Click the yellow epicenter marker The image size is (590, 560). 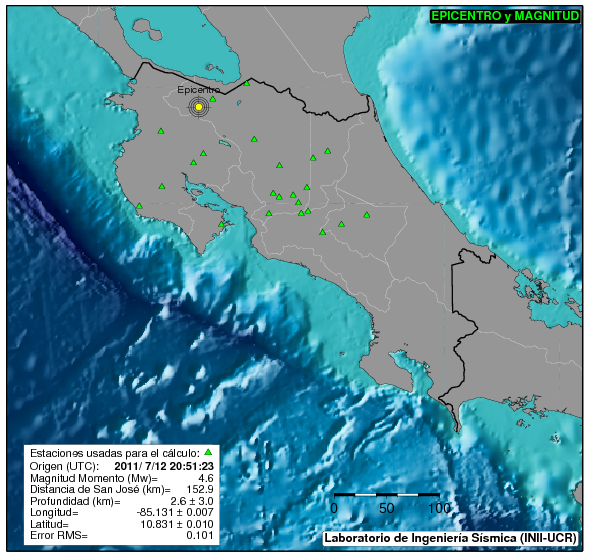tap(199, 107)
